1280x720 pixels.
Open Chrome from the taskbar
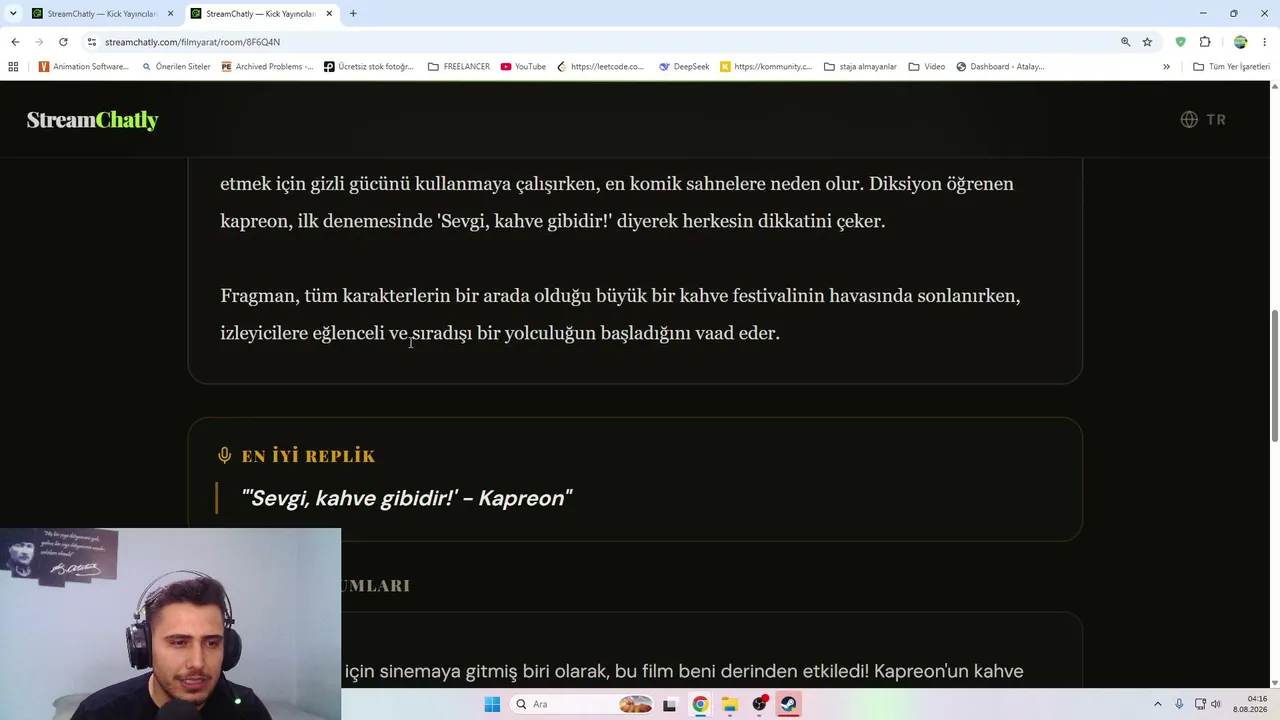click(x=700, y=704)
